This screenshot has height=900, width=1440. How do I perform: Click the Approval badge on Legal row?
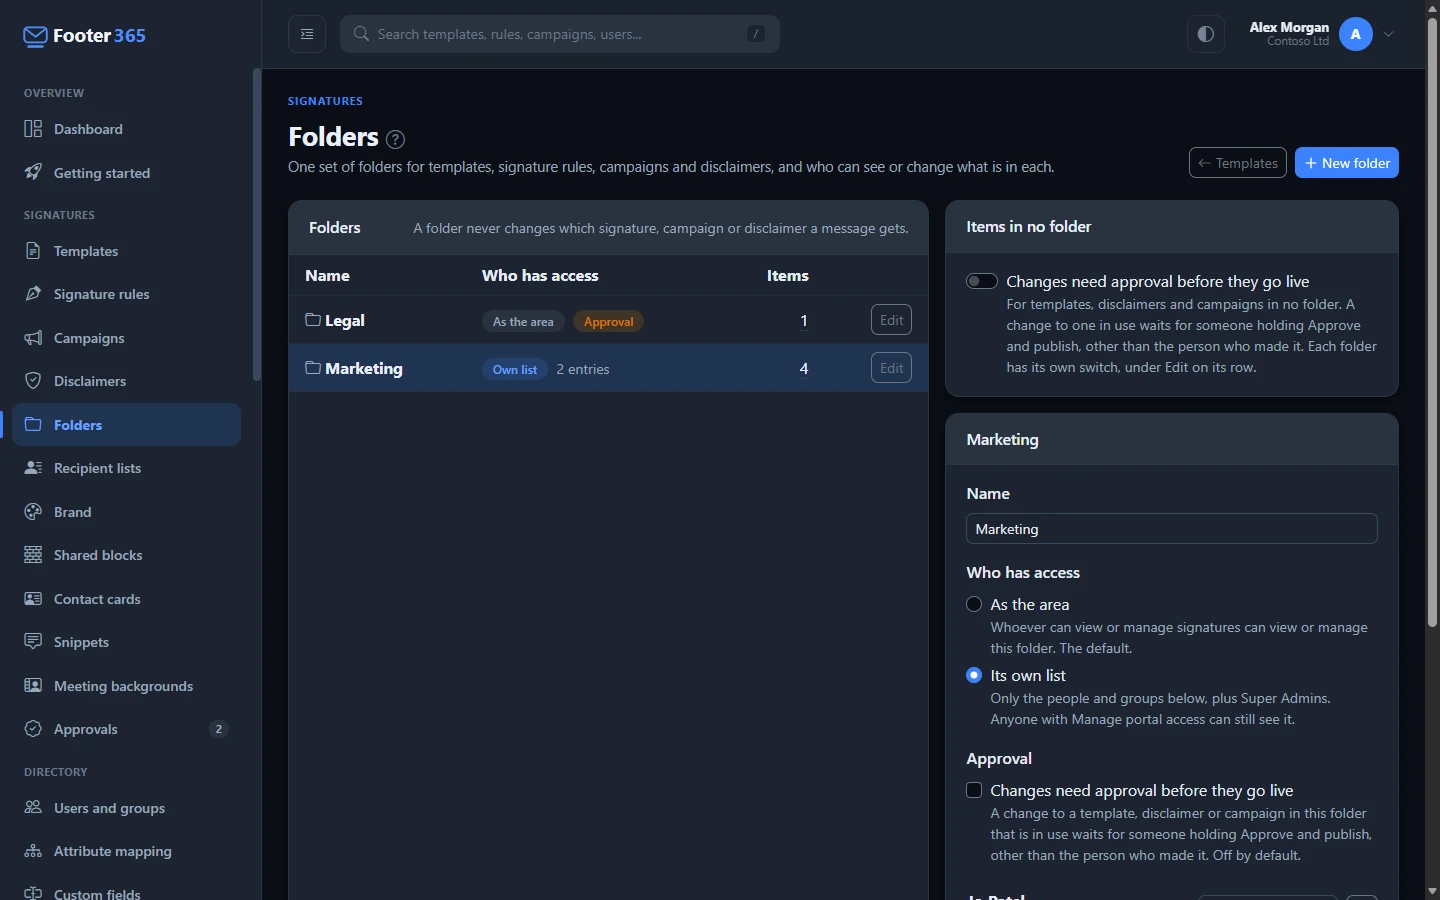pyautogui.click(x=608, y=321)
